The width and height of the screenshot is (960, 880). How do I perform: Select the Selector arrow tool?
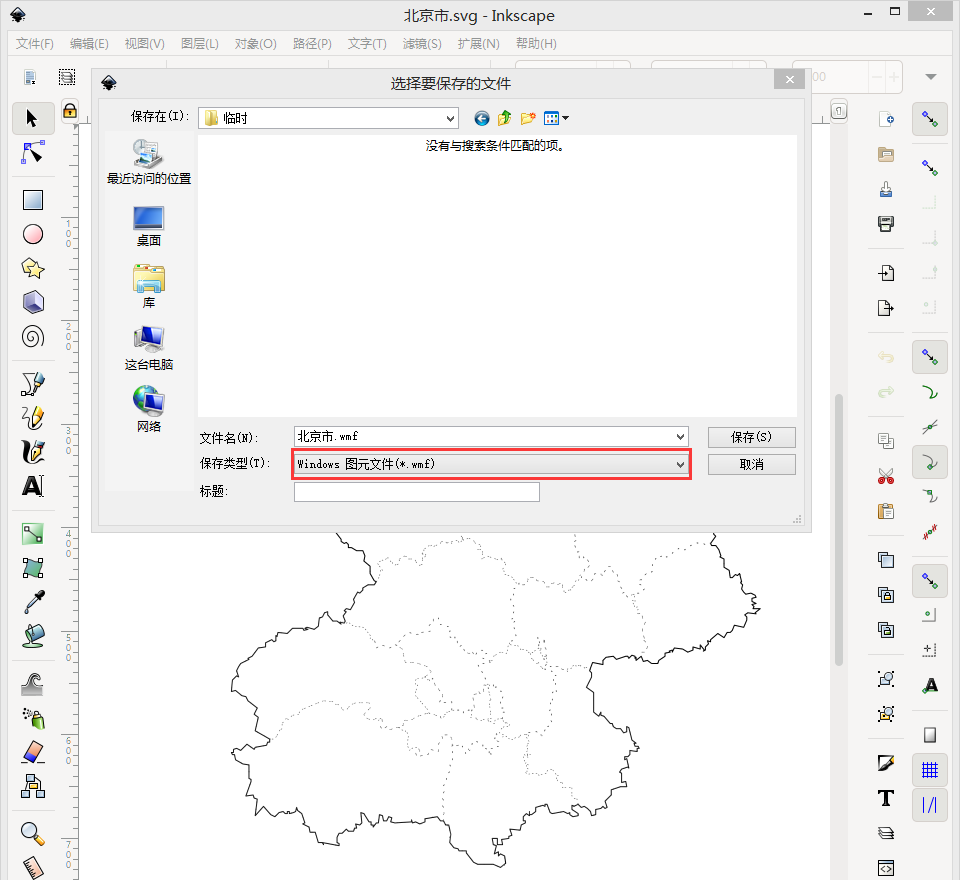coord(32,118)
